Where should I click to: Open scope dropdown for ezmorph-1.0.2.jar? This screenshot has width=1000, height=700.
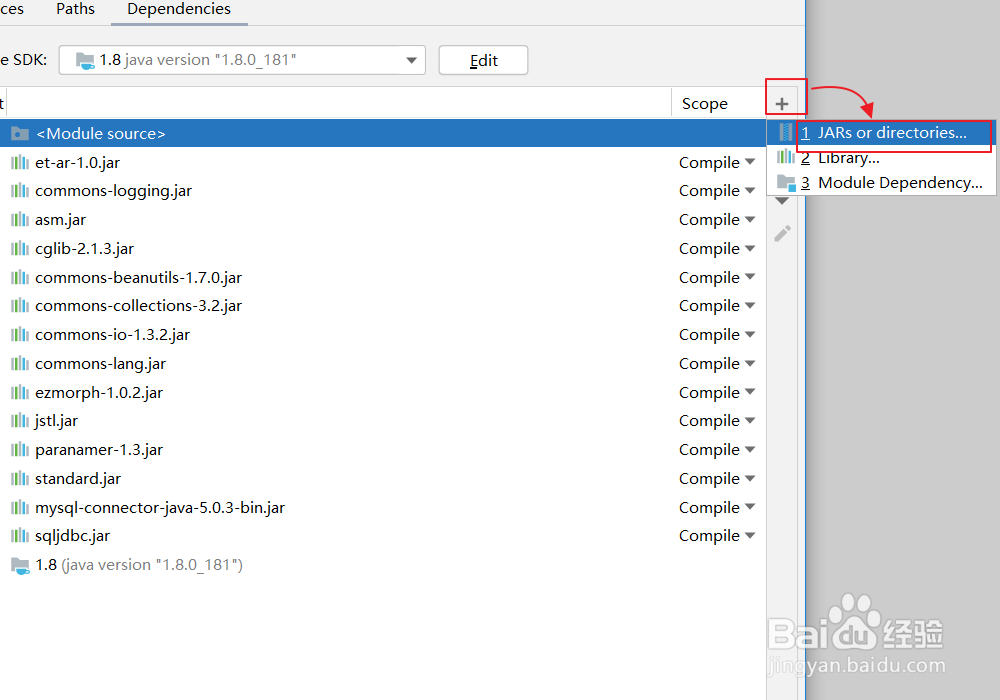coord(750,391)
